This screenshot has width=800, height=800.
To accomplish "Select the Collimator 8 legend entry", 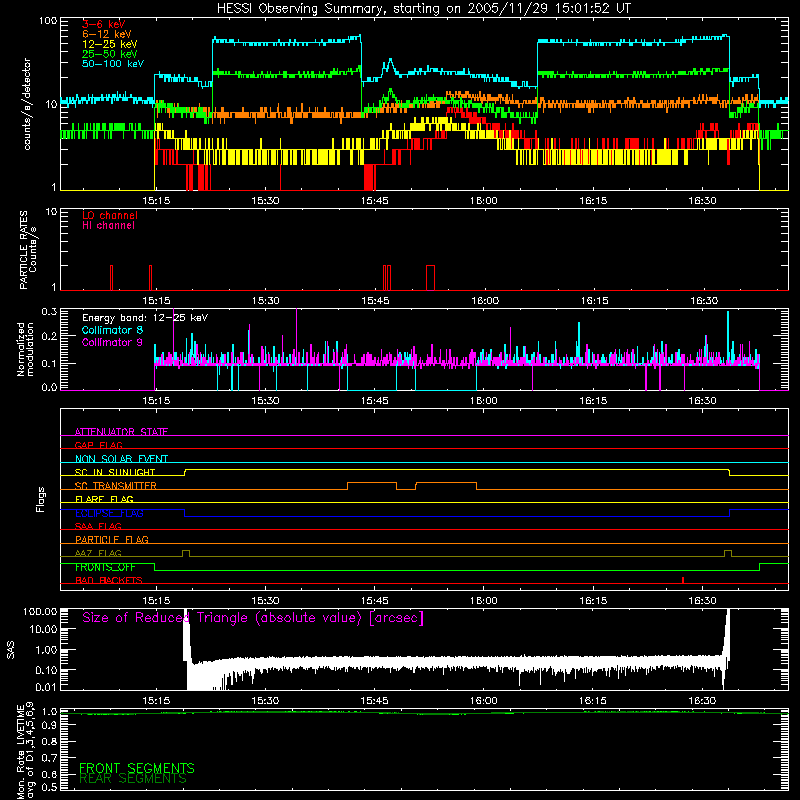I will tap(112, 330).
